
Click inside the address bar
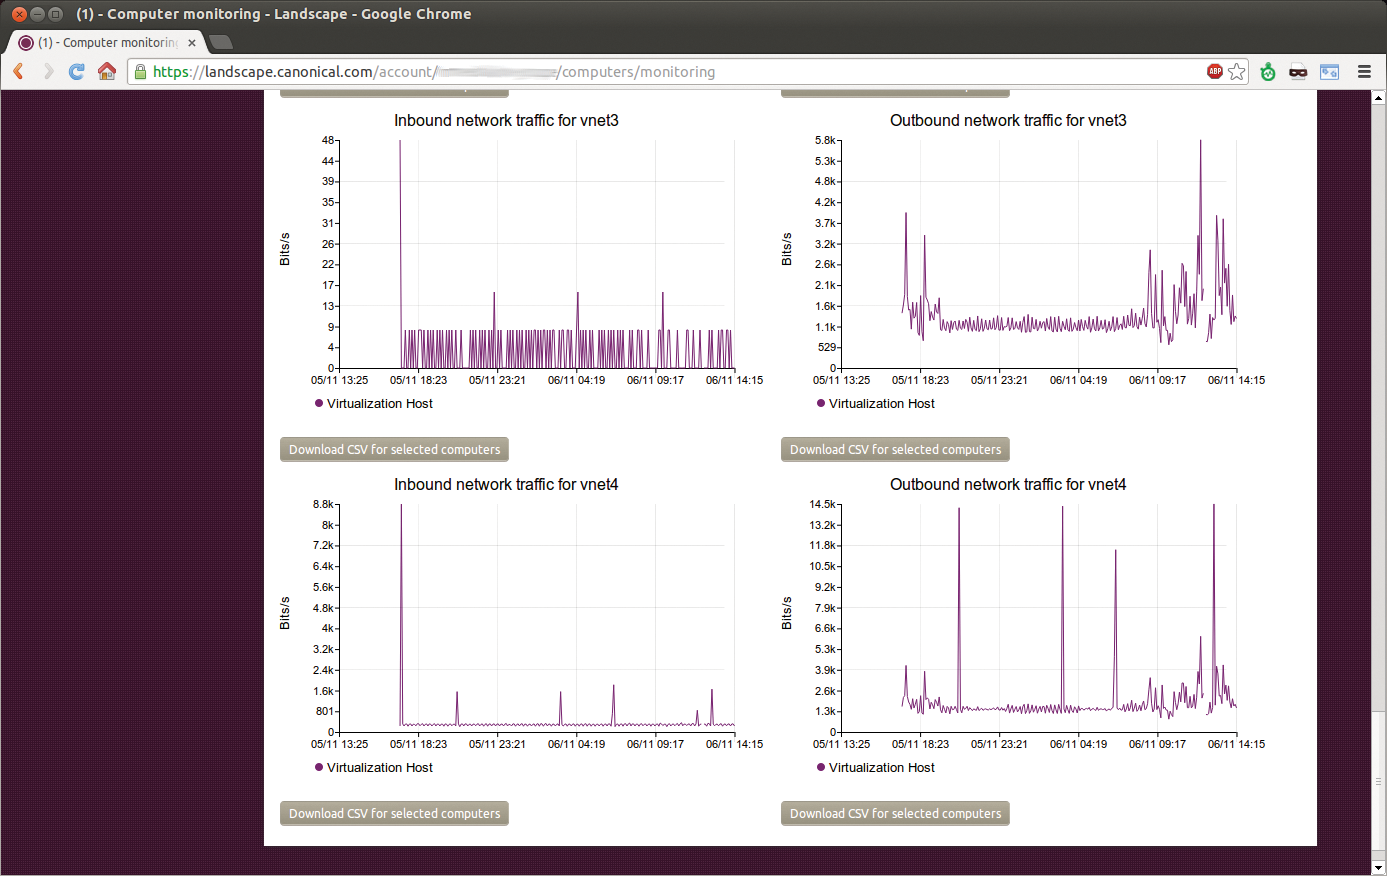point(600,71)
